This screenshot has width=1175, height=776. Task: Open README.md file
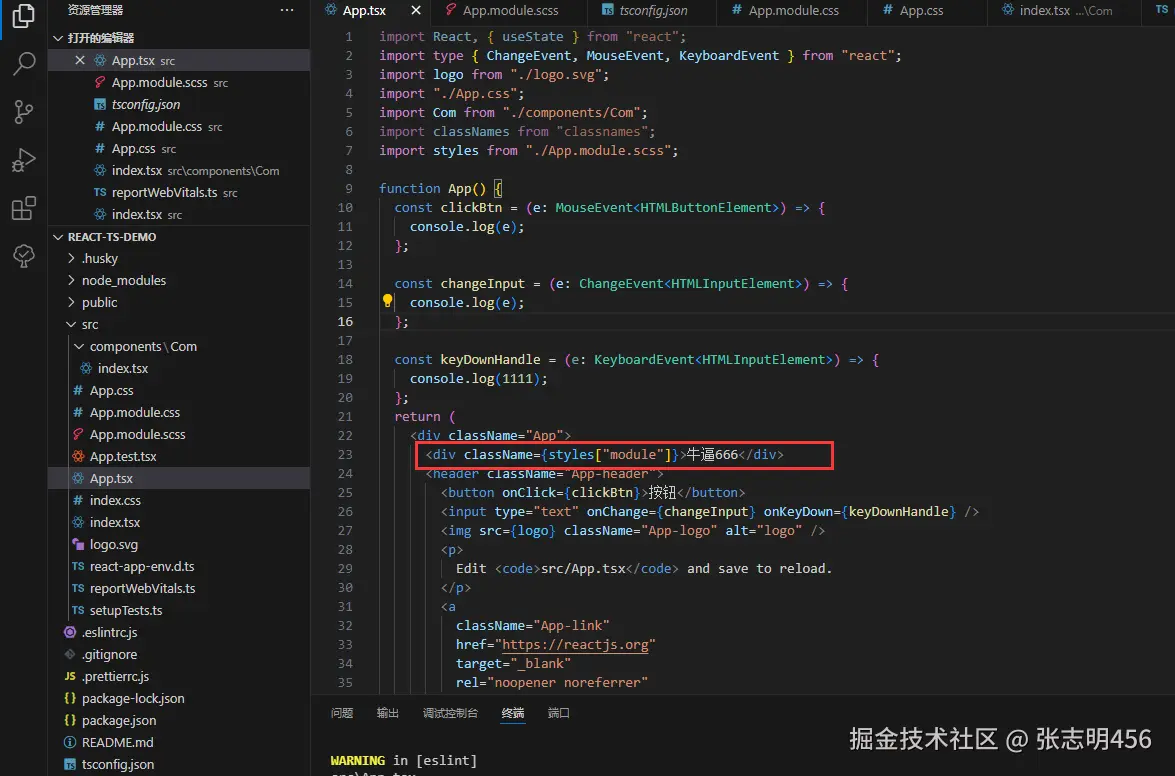pyautogui.click(x=179, y=742)
